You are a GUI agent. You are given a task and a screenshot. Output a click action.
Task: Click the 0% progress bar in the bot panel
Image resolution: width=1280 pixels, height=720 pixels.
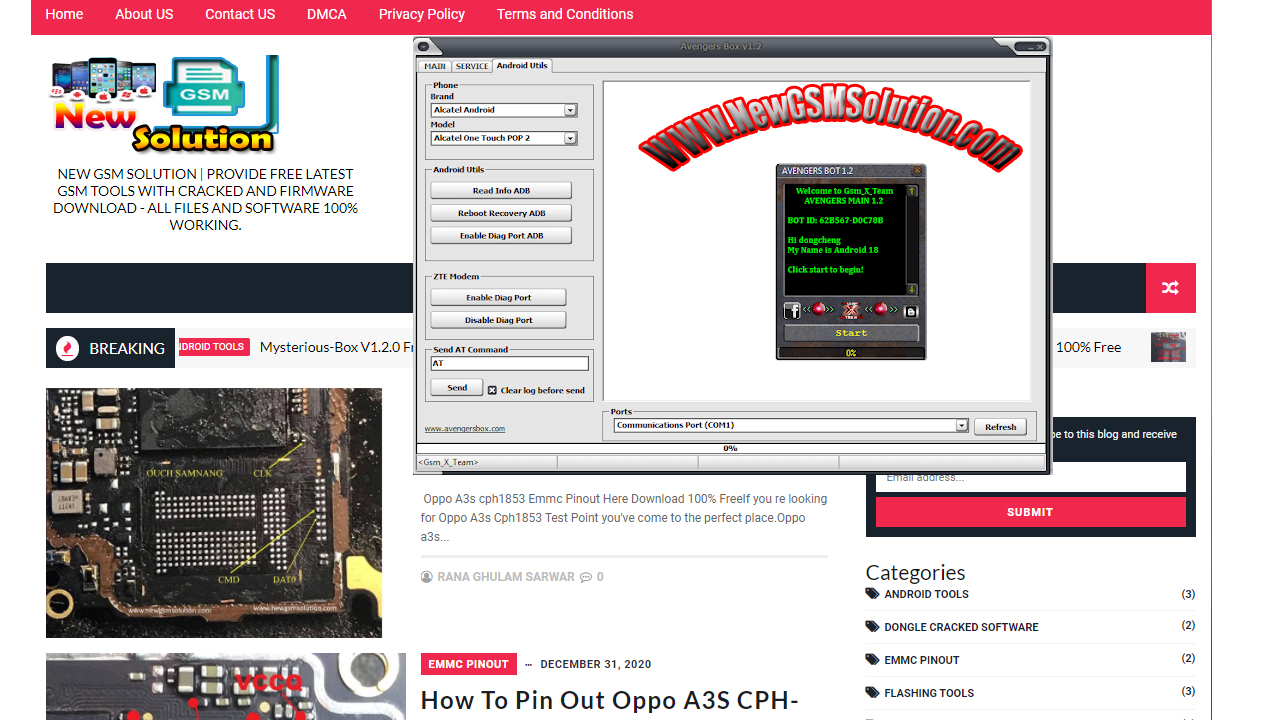pos(850,352)
